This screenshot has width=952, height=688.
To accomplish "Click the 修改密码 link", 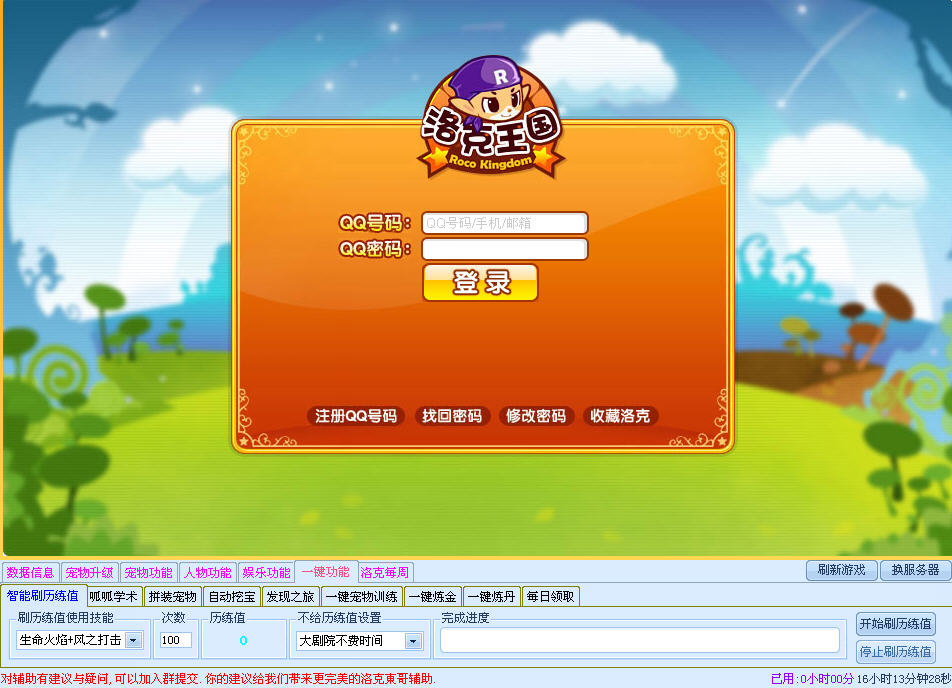I will [536, 416].
